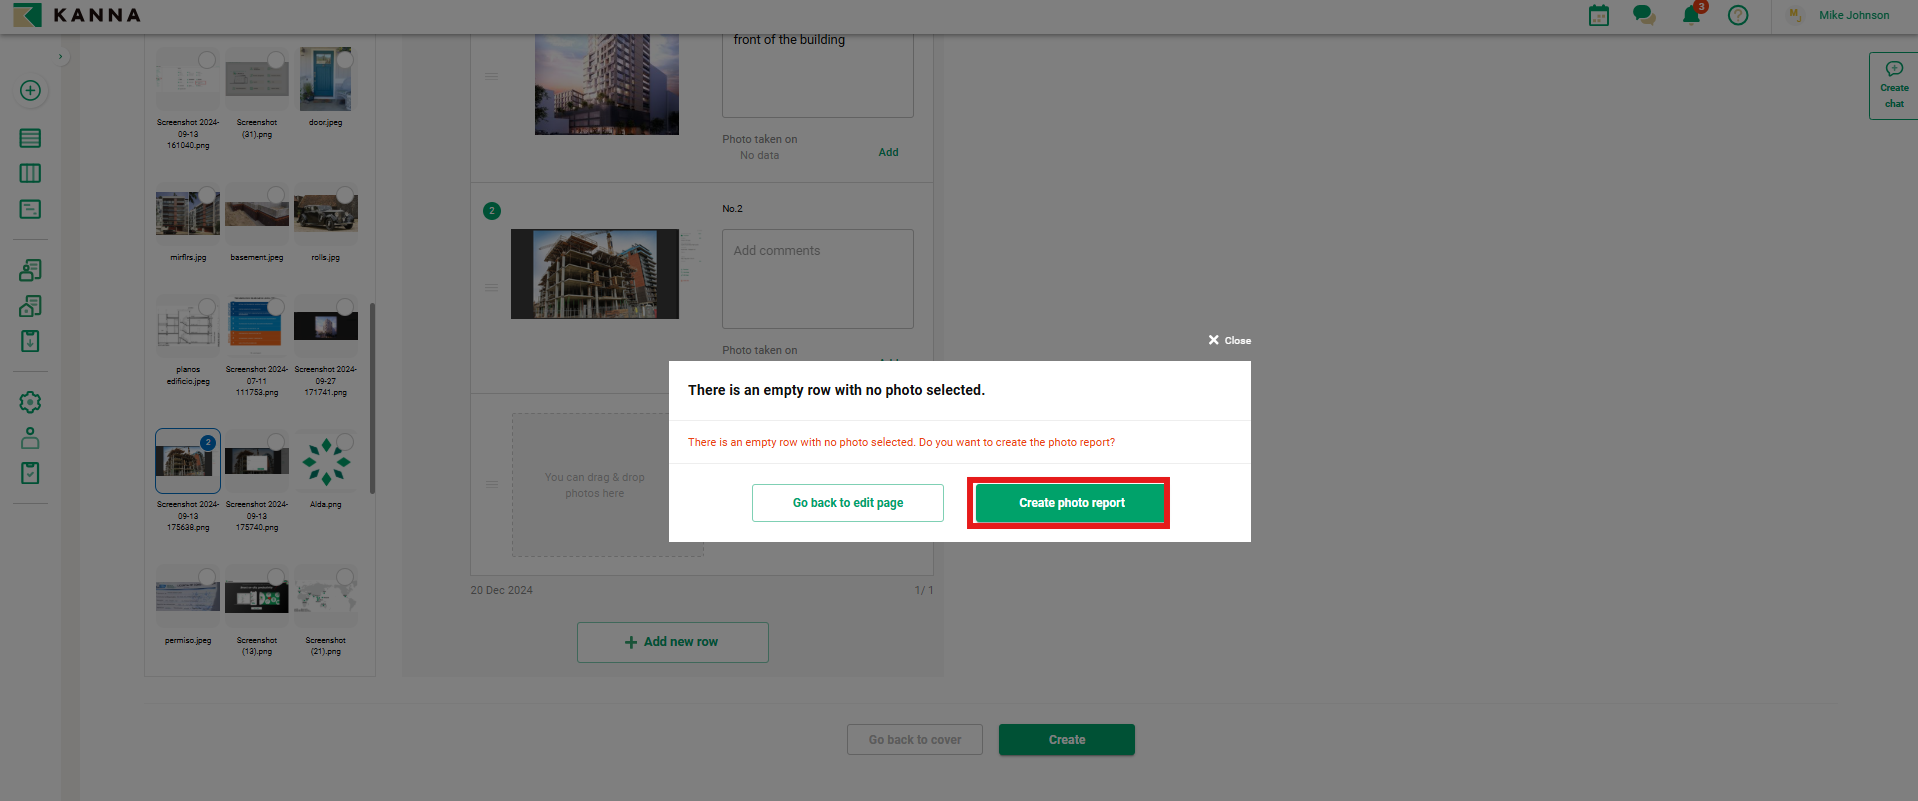
Task: Click the plus circle icon in sidebar
Action: 30,91
